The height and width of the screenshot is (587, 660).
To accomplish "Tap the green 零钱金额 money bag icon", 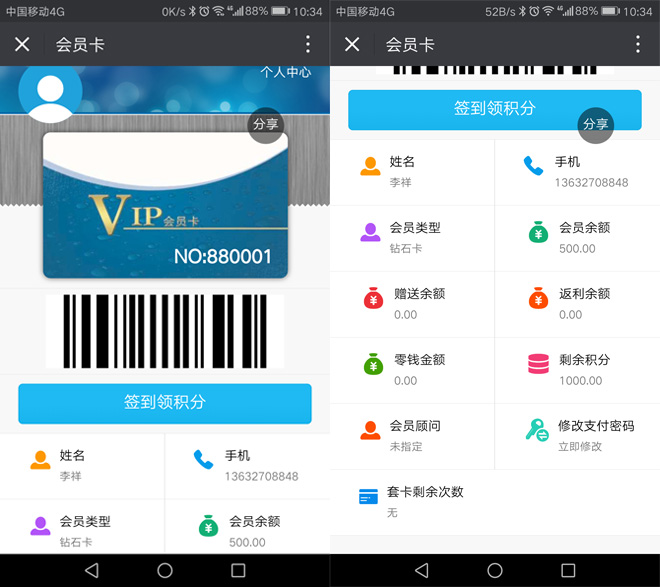I will point(373,364).
